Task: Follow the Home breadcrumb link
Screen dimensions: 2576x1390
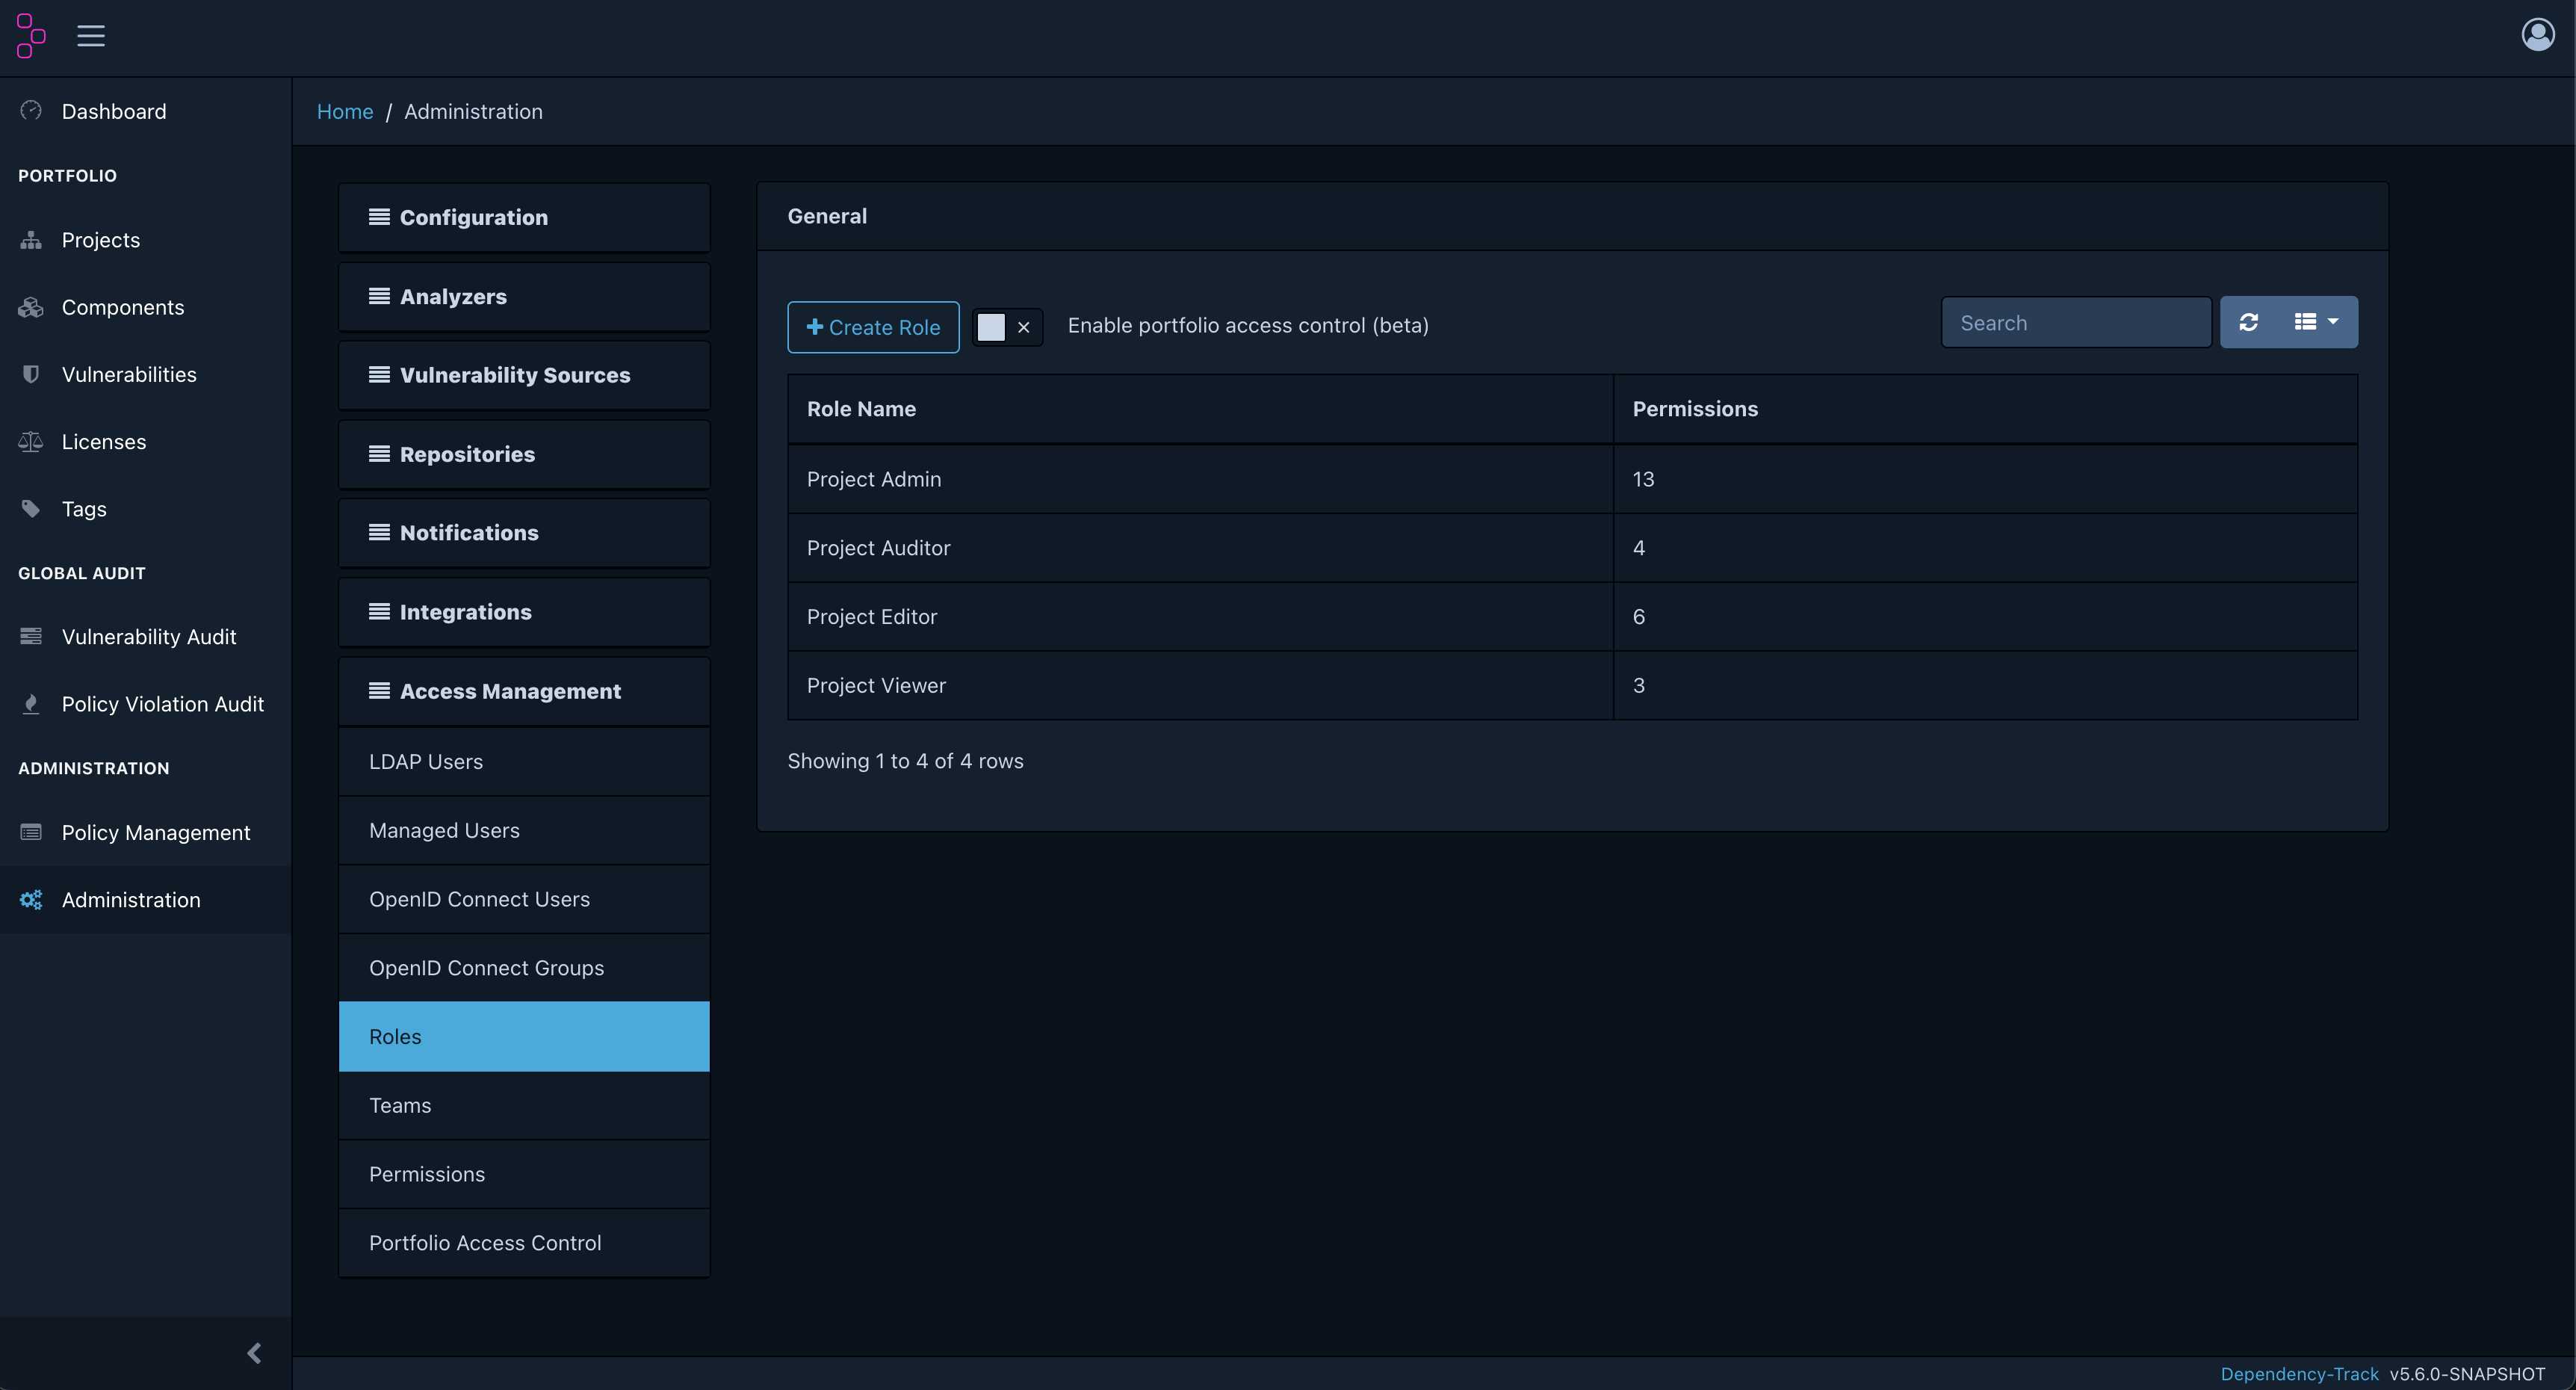Action: (345, 111)
